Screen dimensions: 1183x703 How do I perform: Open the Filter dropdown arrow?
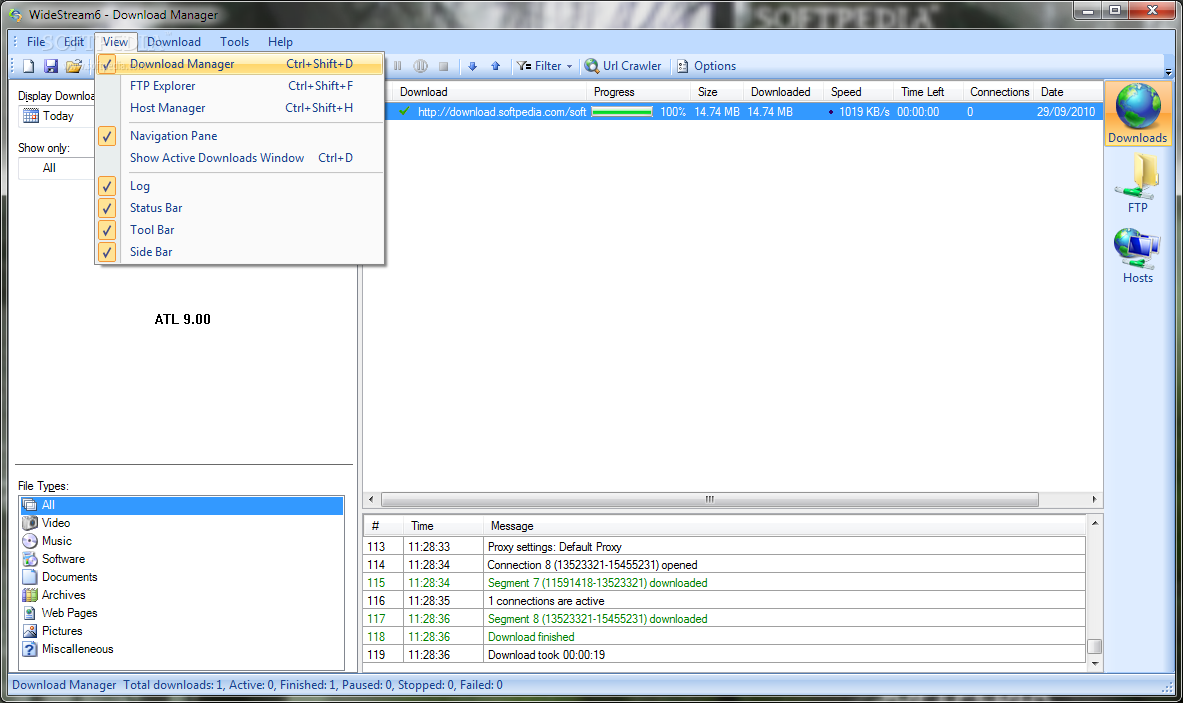570,66
